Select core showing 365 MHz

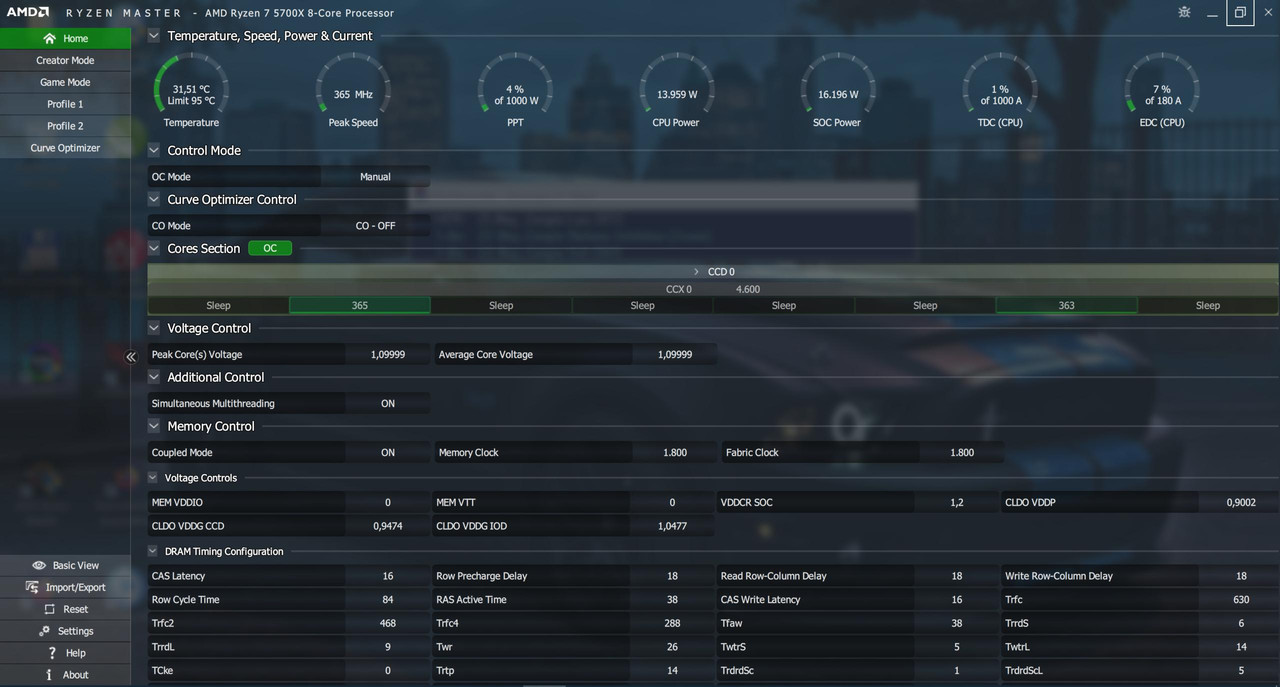(360, 305)
